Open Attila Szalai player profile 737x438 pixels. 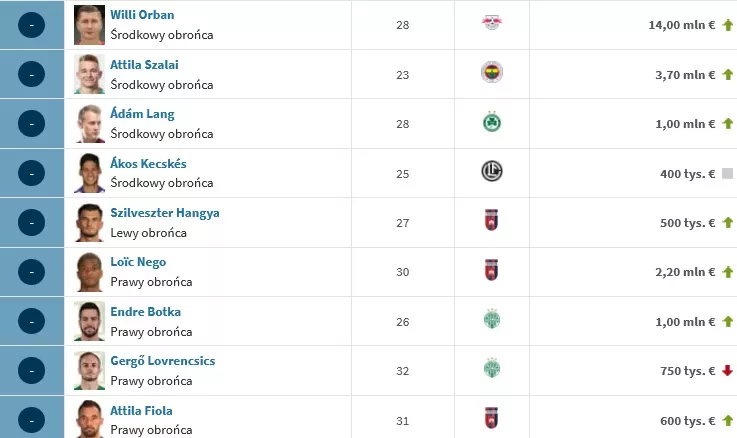pyautogui.click(x=144, y=65)
